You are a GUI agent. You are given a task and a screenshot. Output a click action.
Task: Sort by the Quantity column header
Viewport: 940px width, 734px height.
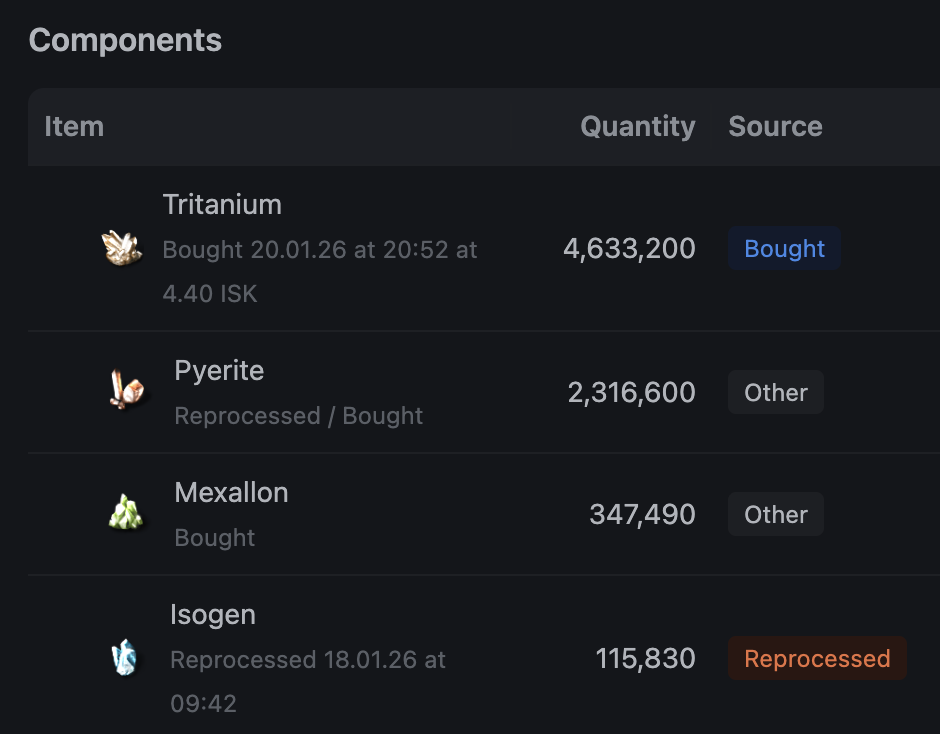(637, 127)
